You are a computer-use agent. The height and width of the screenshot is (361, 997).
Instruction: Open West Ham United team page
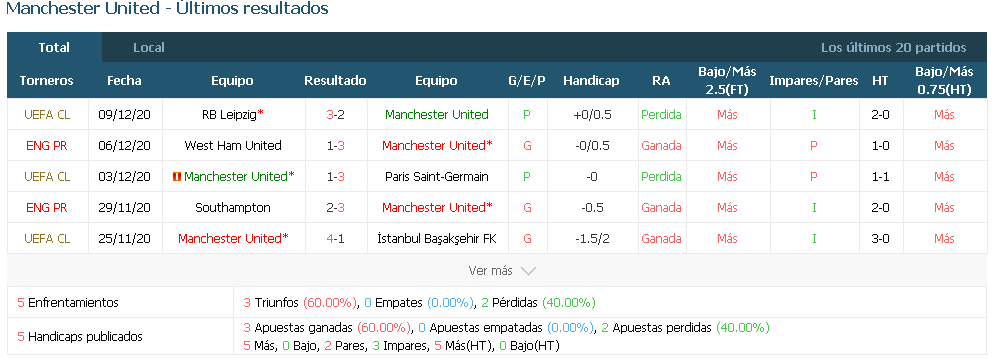233,146
